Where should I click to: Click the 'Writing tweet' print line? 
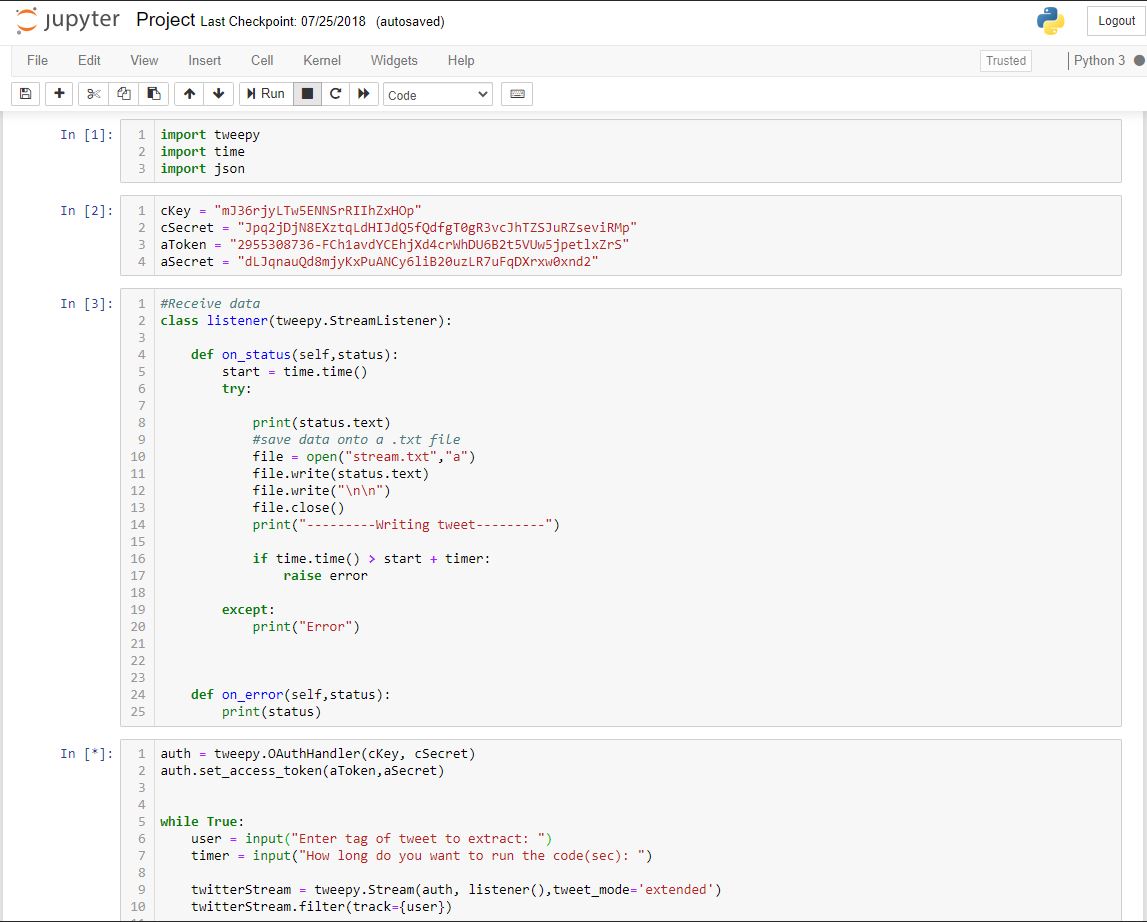[406, 525]
